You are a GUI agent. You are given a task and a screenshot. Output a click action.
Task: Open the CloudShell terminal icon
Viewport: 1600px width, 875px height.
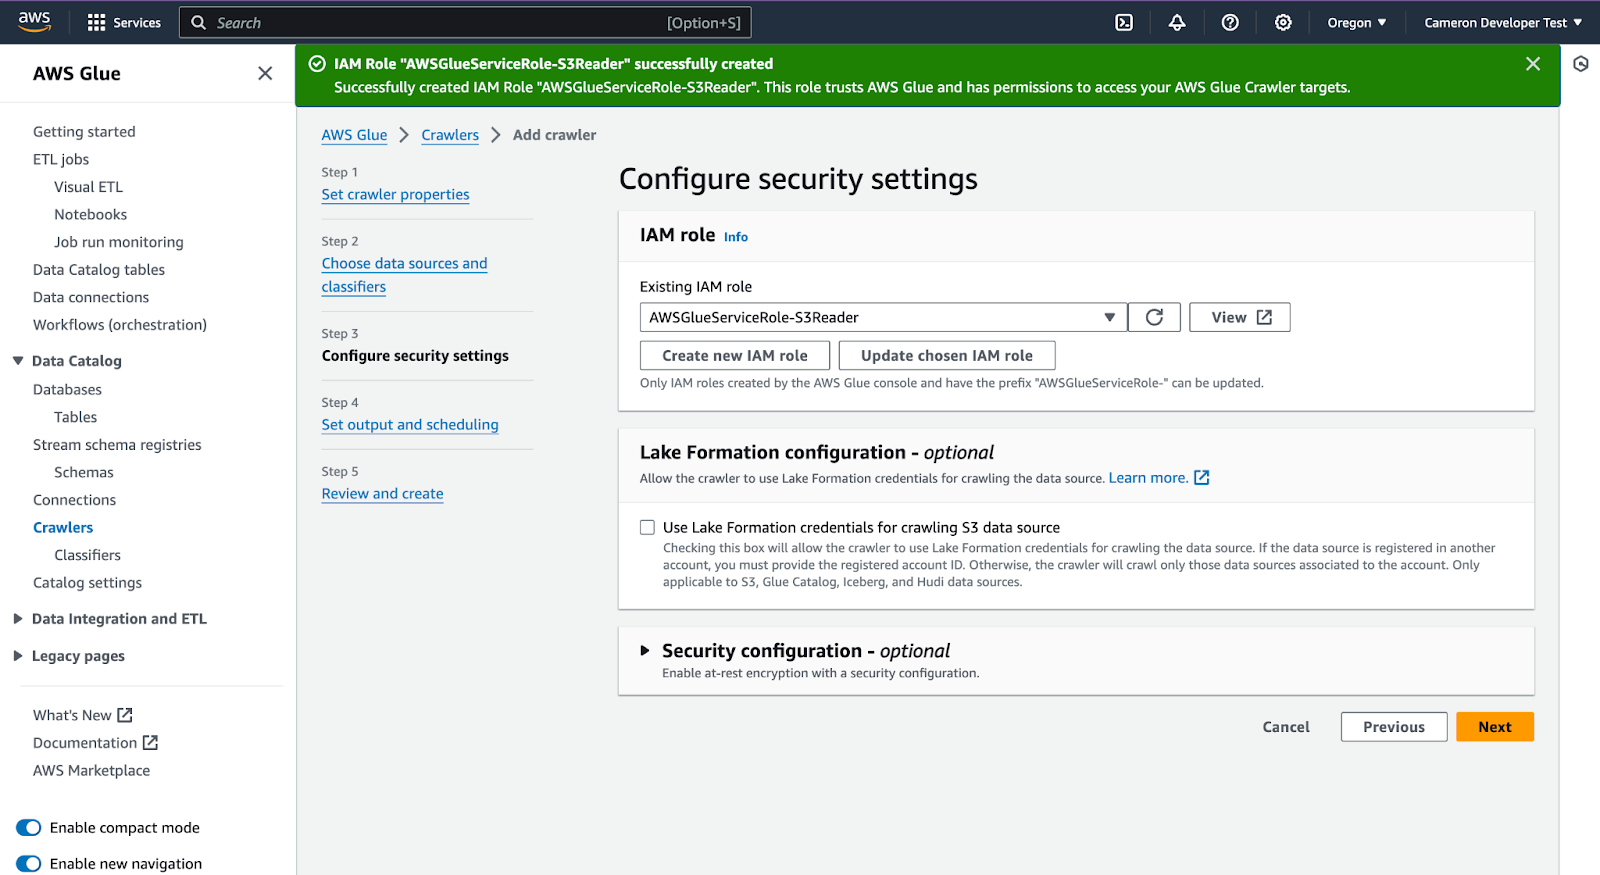coord(1124,22)
